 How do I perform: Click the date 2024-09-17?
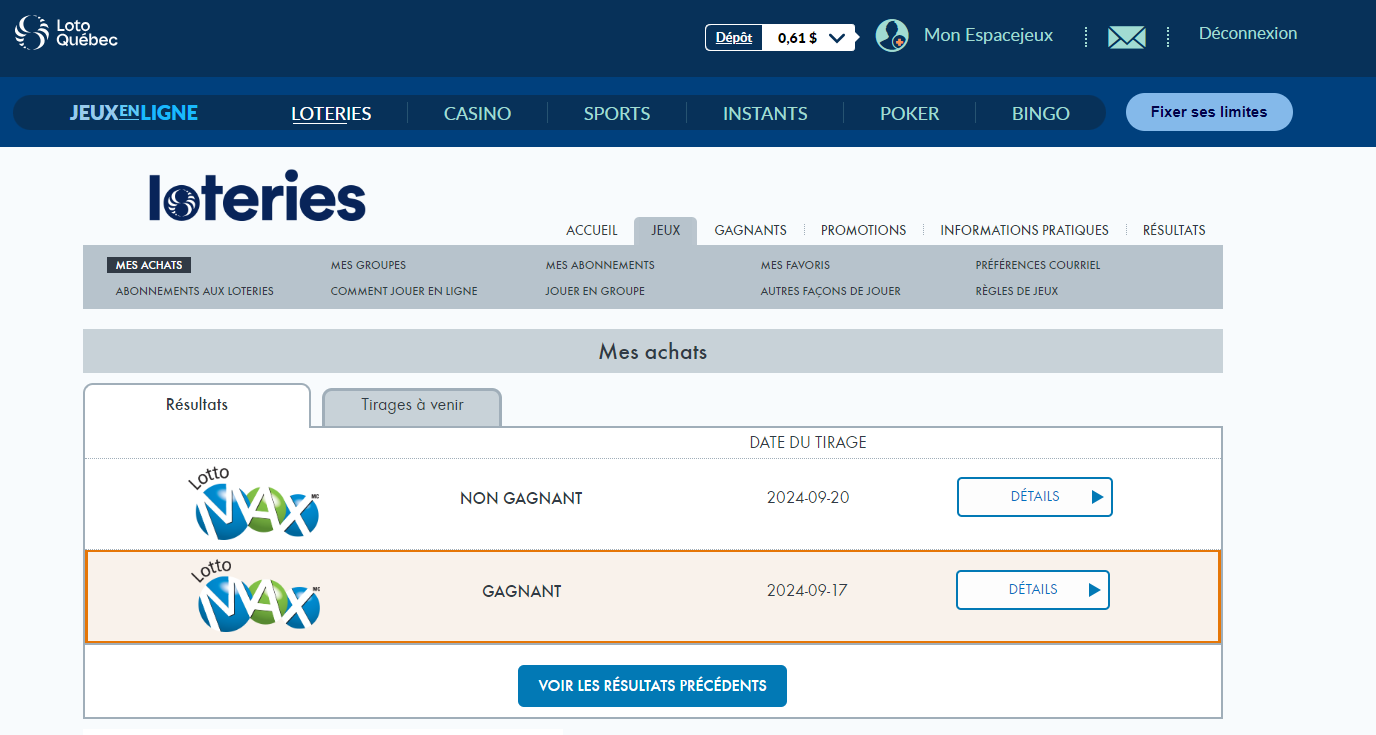[x=807, y=590]
